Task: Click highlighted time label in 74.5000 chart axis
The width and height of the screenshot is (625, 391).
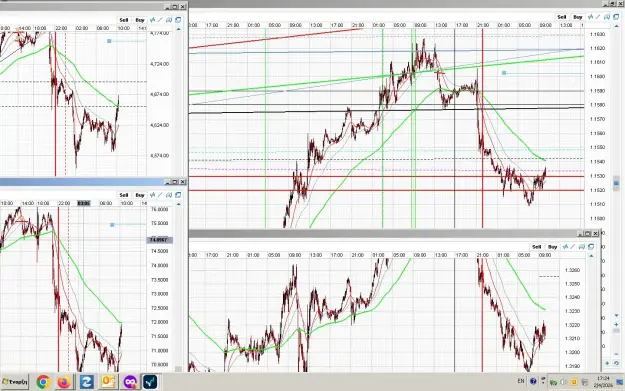Action: click(x=84, y=203)
